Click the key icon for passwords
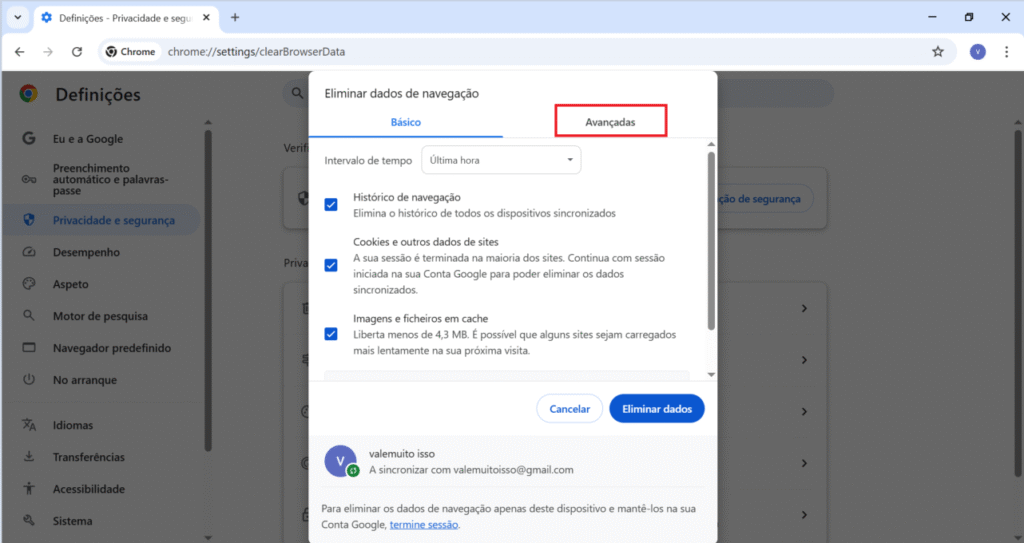Screen dimensions: 1024x543 pos(29,179)
